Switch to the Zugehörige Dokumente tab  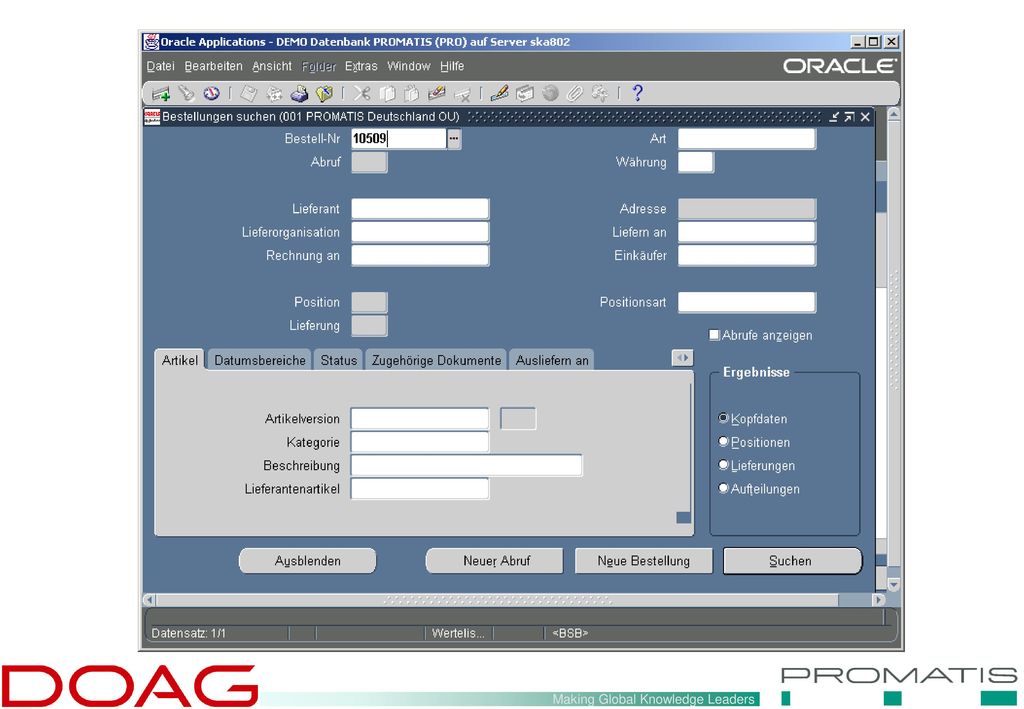436,360
